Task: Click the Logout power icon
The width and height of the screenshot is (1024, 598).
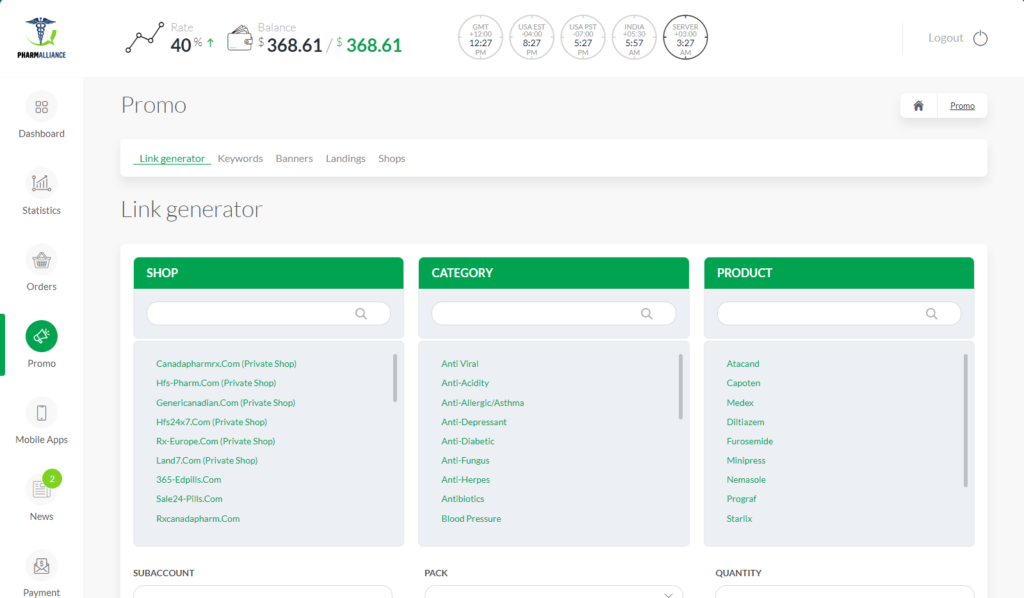Action: click(980, 38)
